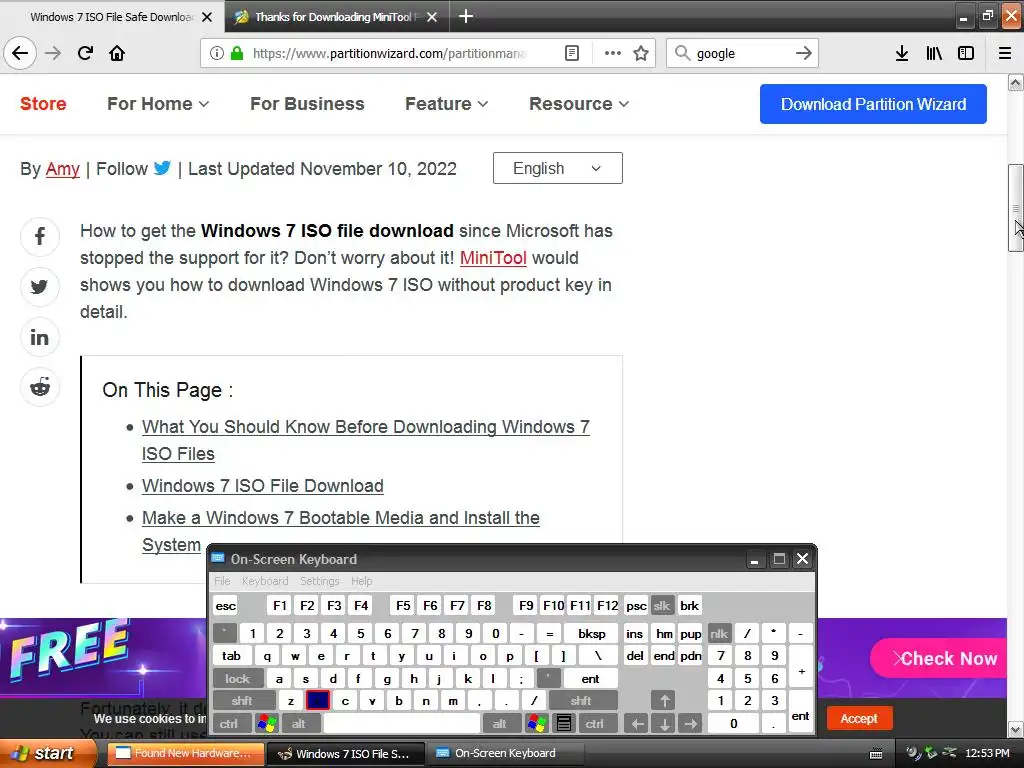Open the For Business link

click(307, 104)
